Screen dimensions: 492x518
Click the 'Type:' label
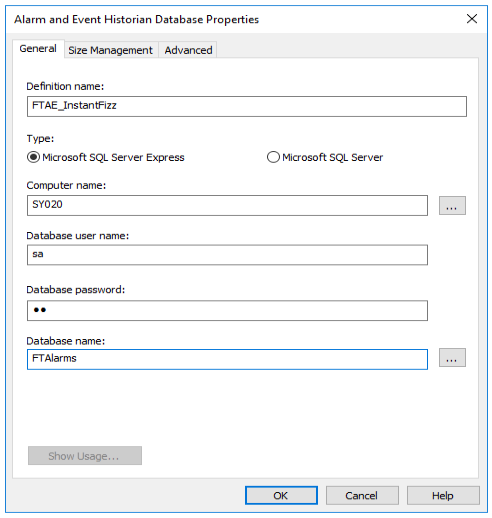click(40, 138)
